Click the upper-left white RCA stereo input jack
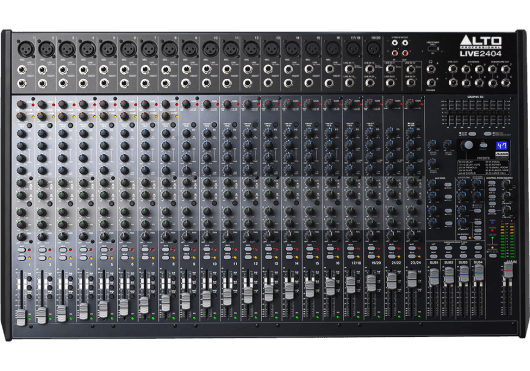 coord(395,43)
